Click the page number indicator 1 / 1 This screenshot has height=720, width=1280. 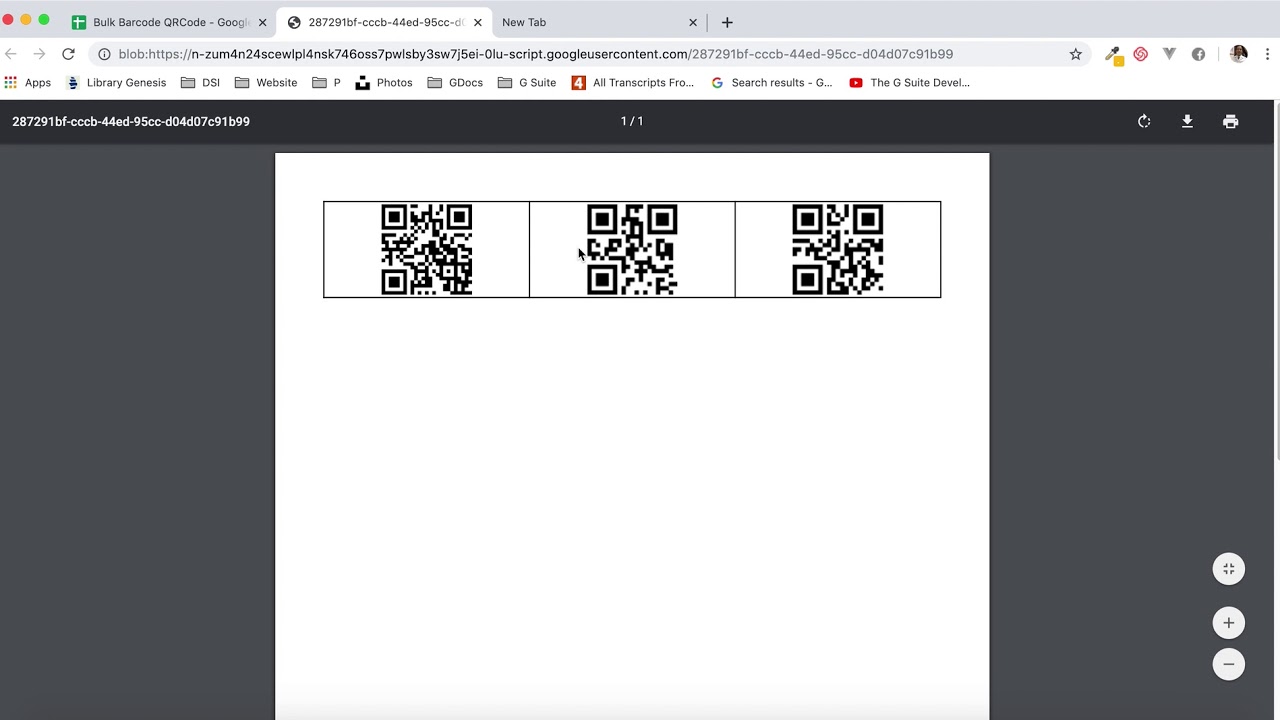click(632, 121)
